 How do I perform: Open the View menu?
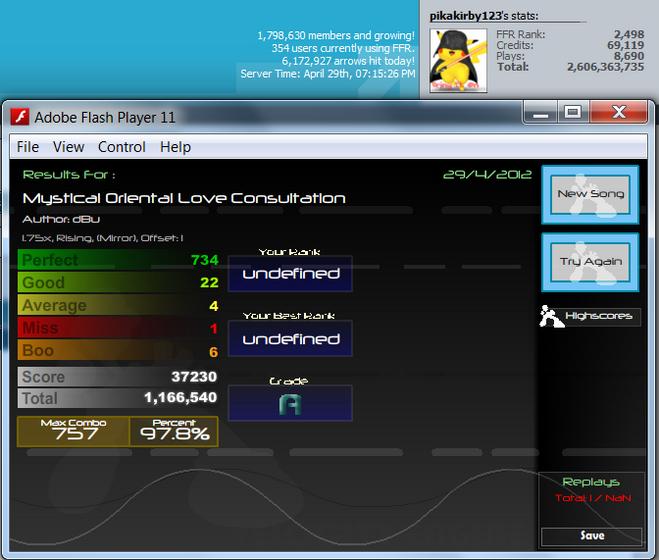click(x=69, y=147)
